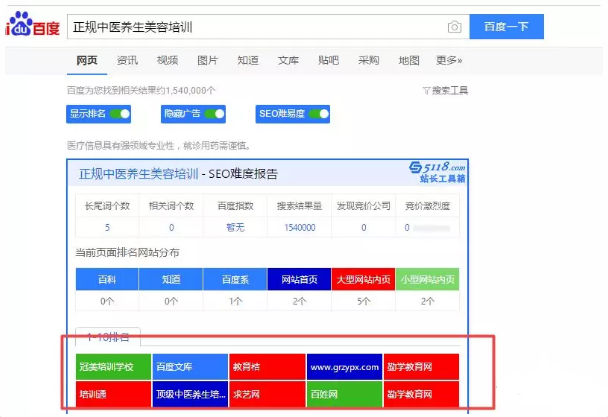
Task: Click the 搜索工具 filter icon
Action: (426, 91)
